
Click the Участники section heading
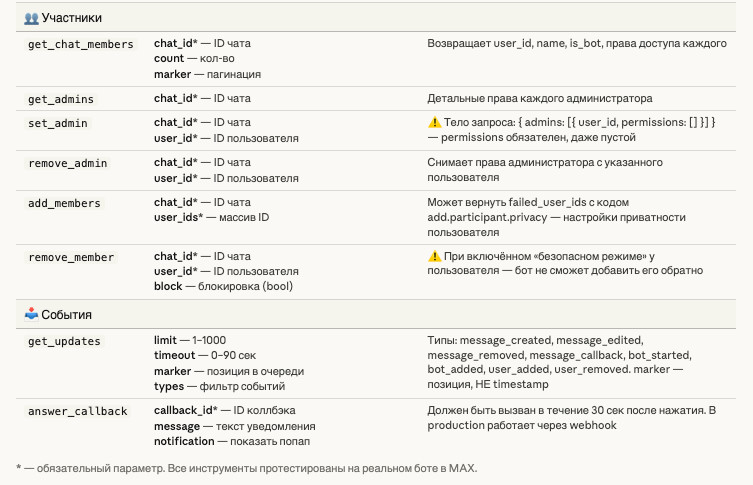click(71, 18)
